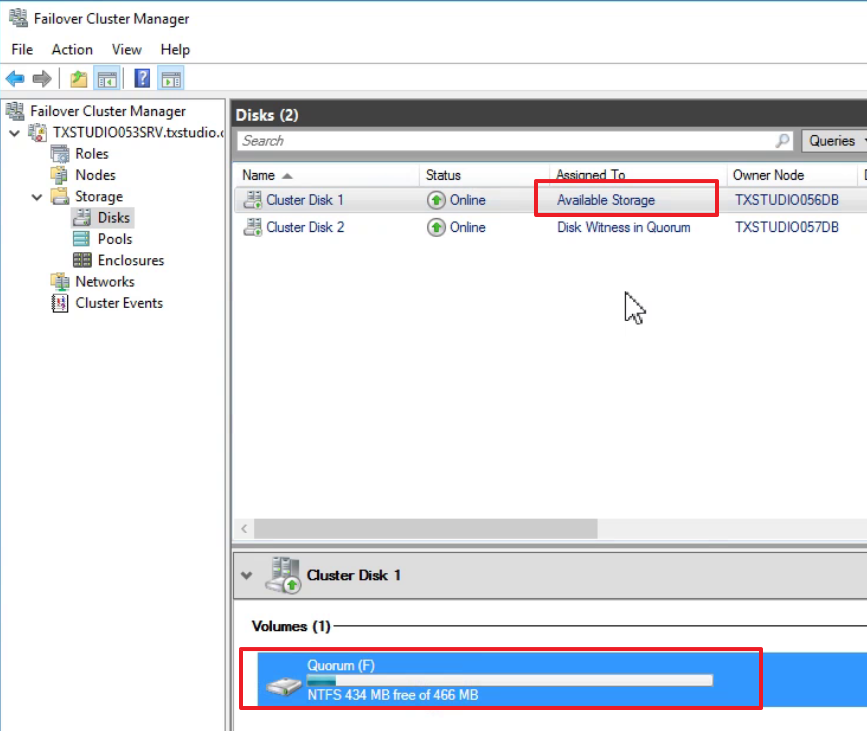Click the Volumes (1) section heading
Image resolution: width=867 pixels, height=731 pixels.
[x=291, y=626]
